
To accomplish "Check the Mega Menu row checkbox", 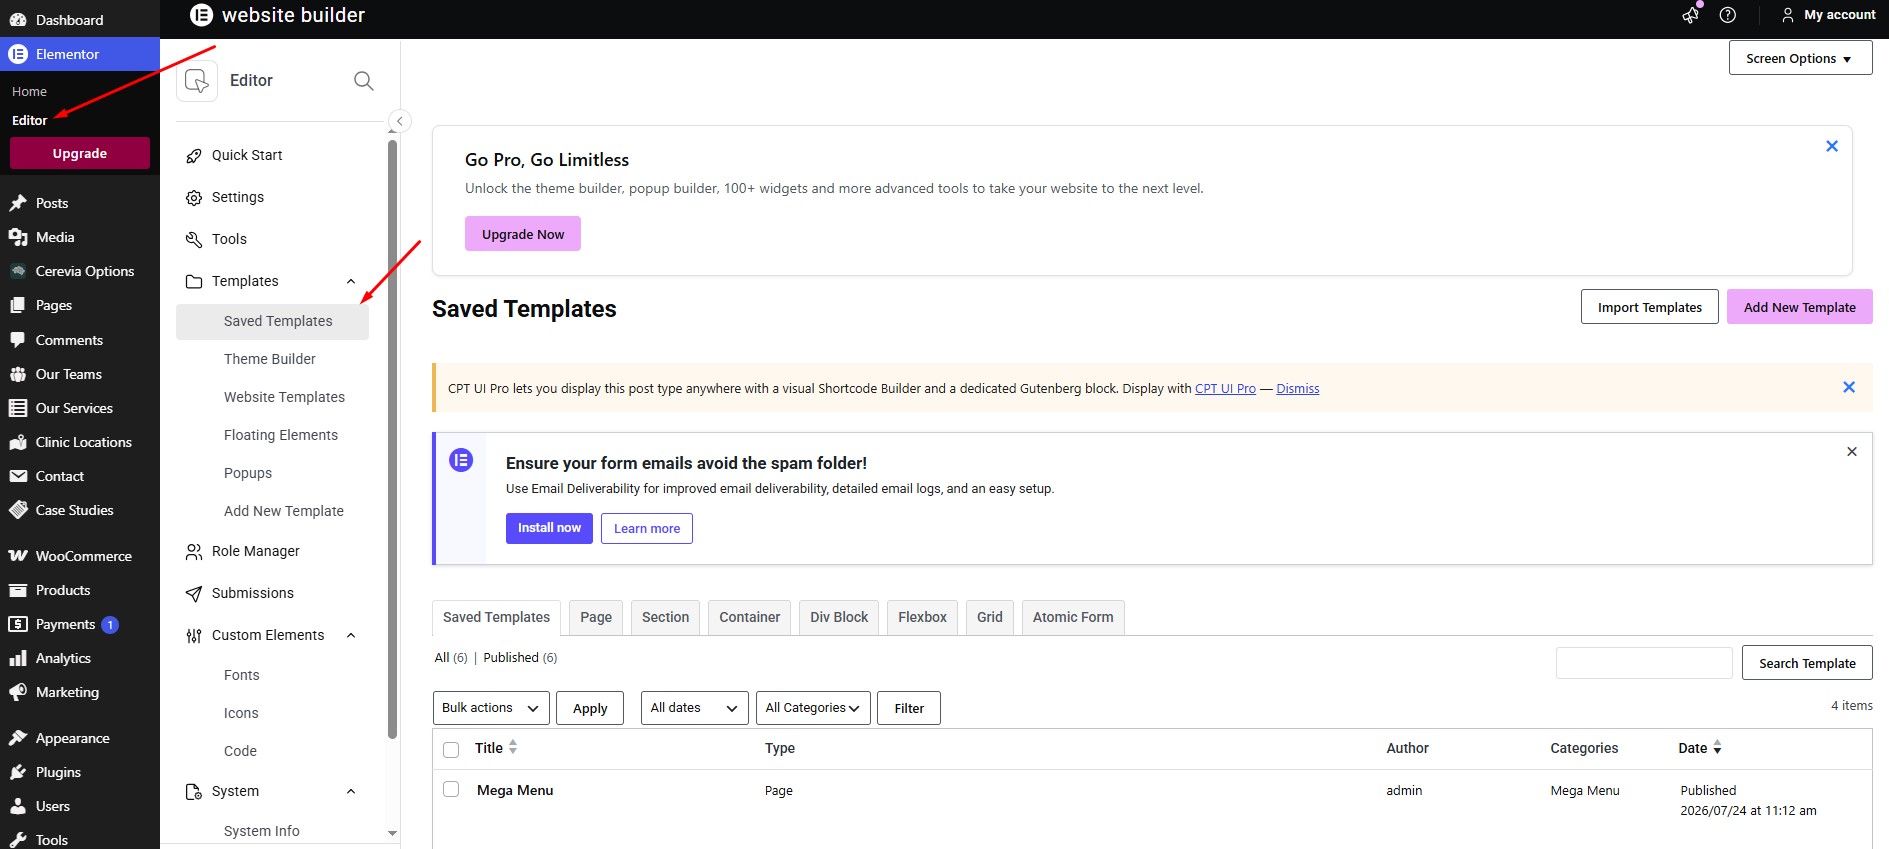I will [451, 789].
